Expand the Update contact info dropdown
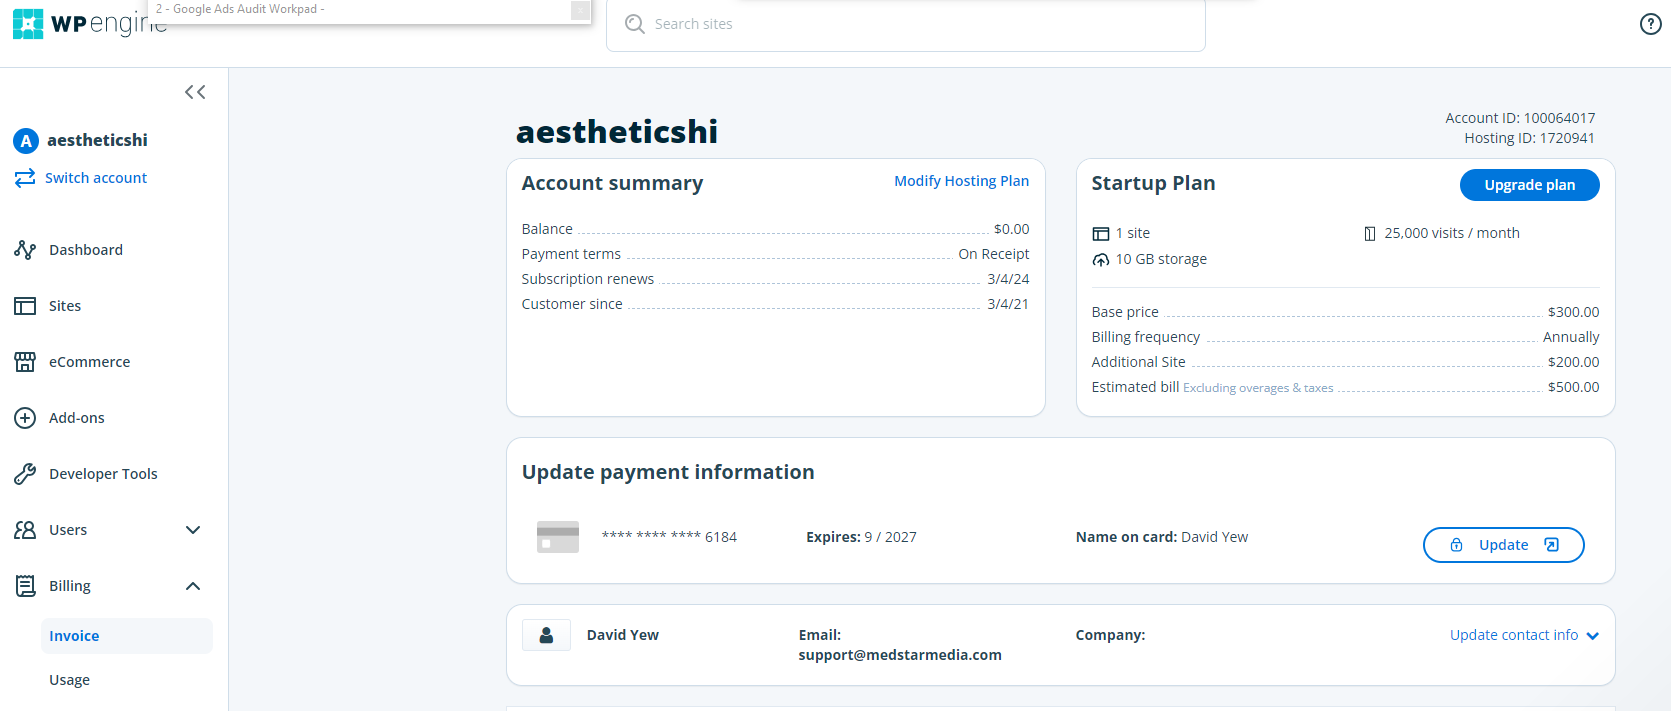 [x=1524, y=635]
